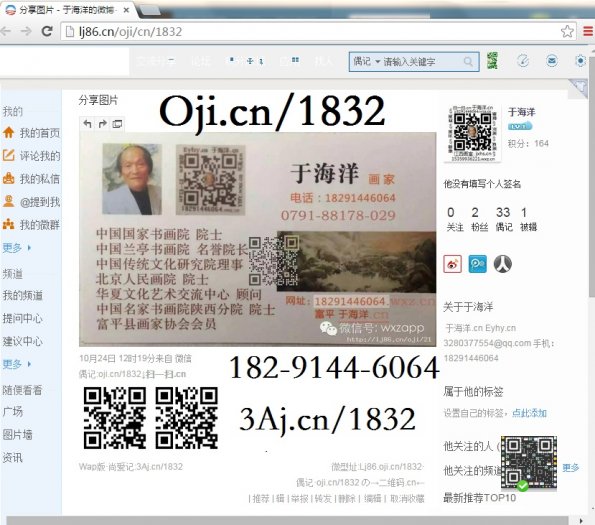
Task: Click the 编辑 action link
Action: click(x=372, y=498)
